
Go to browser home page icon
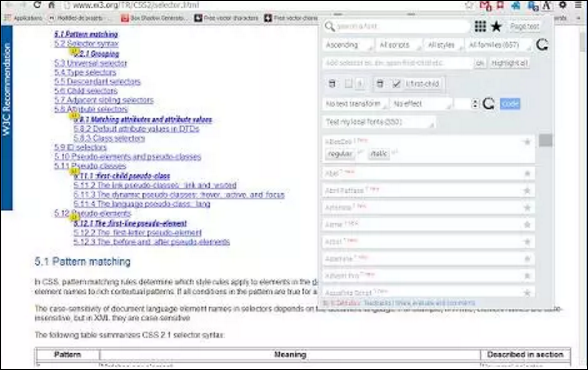click(x=52, y=5)
